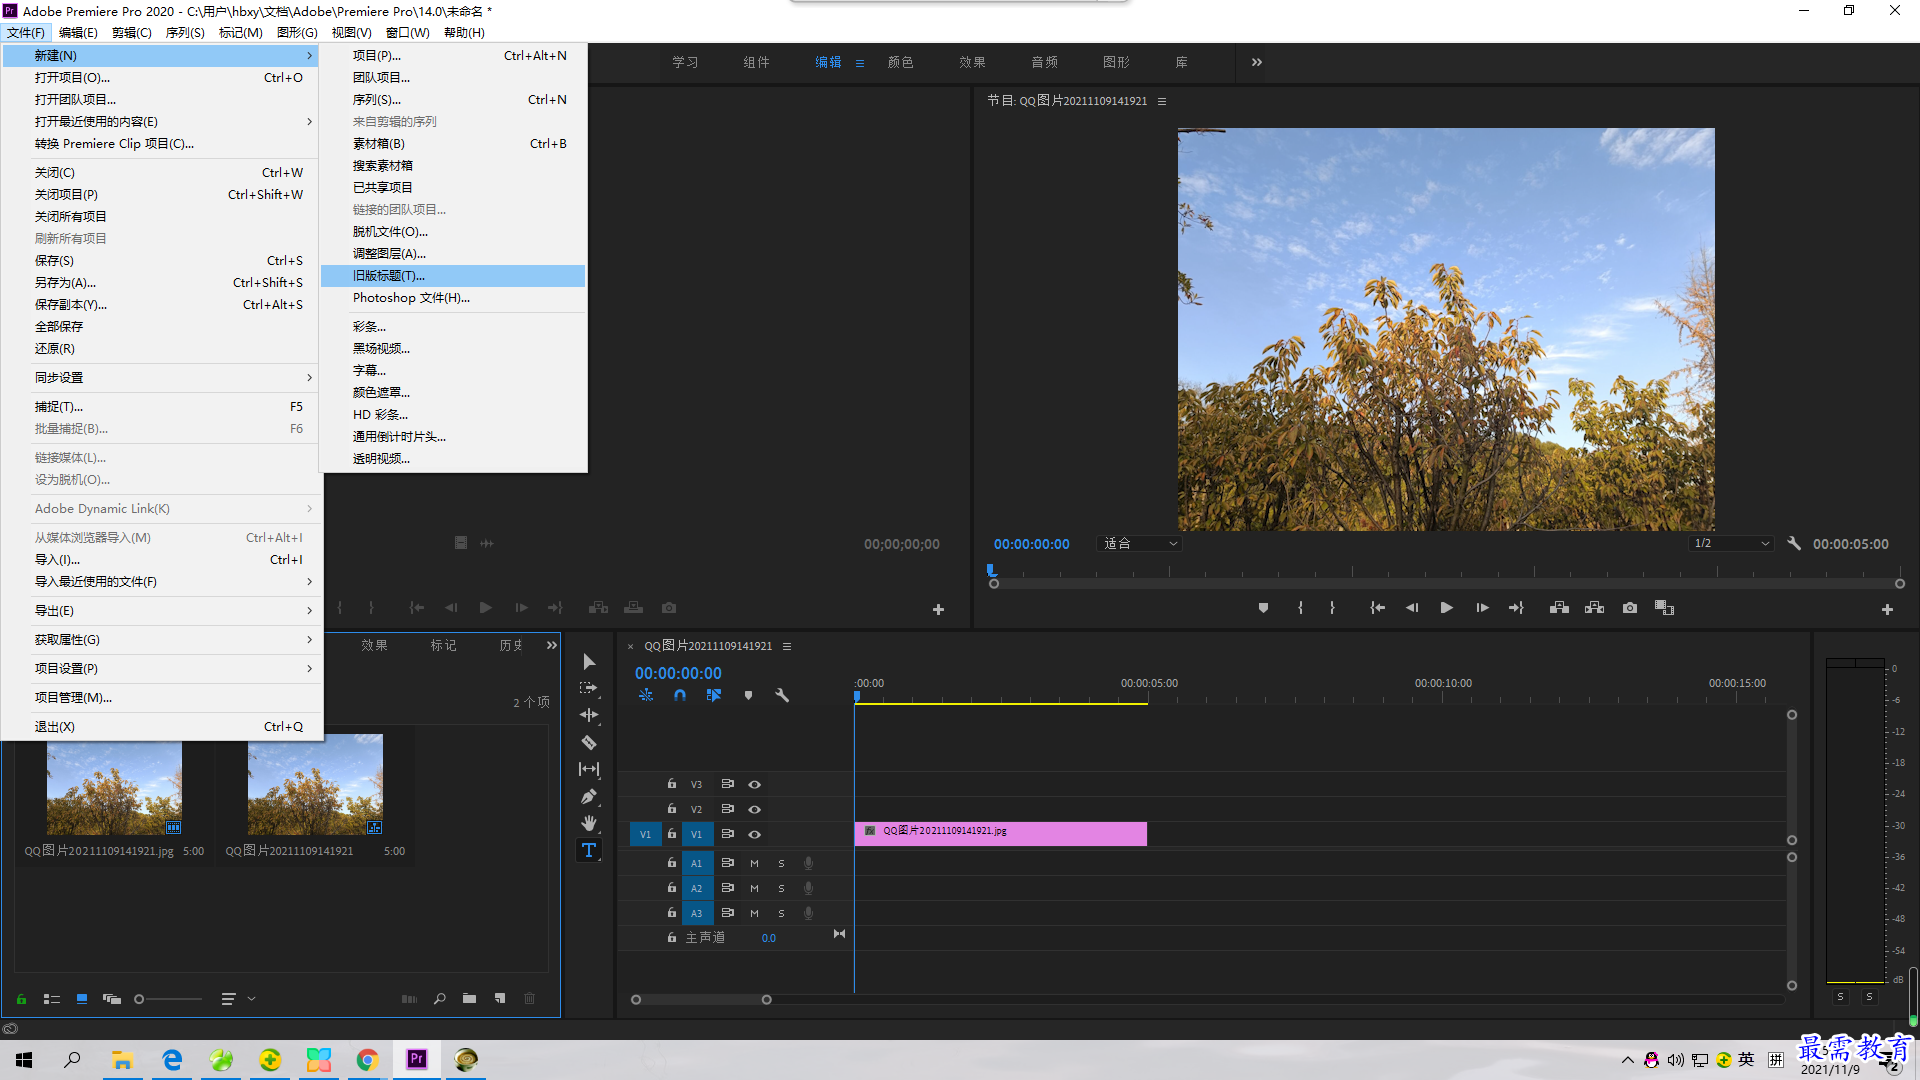Expand the 获取属性 submenu

point(160,639)
